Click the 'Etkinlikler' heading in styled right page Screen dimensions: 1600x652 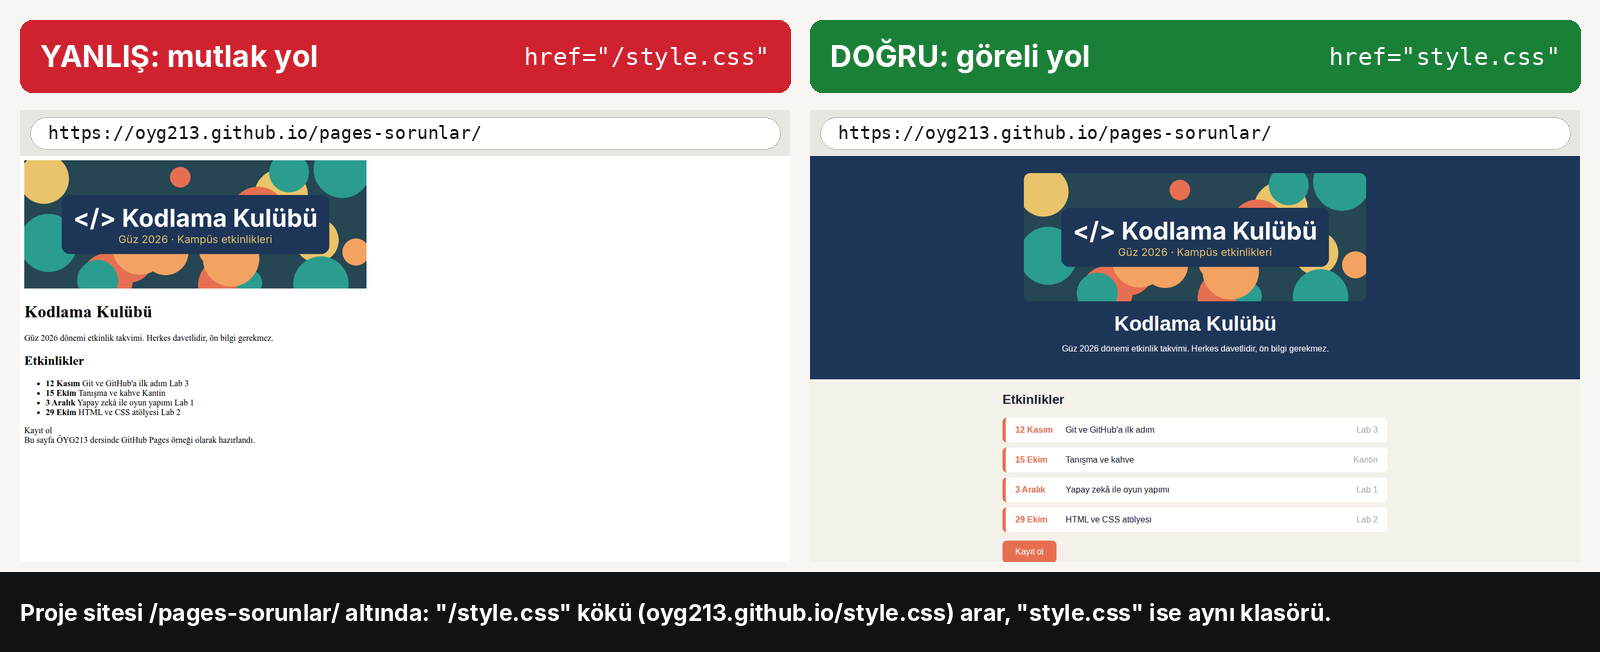tap(1033, 399)
